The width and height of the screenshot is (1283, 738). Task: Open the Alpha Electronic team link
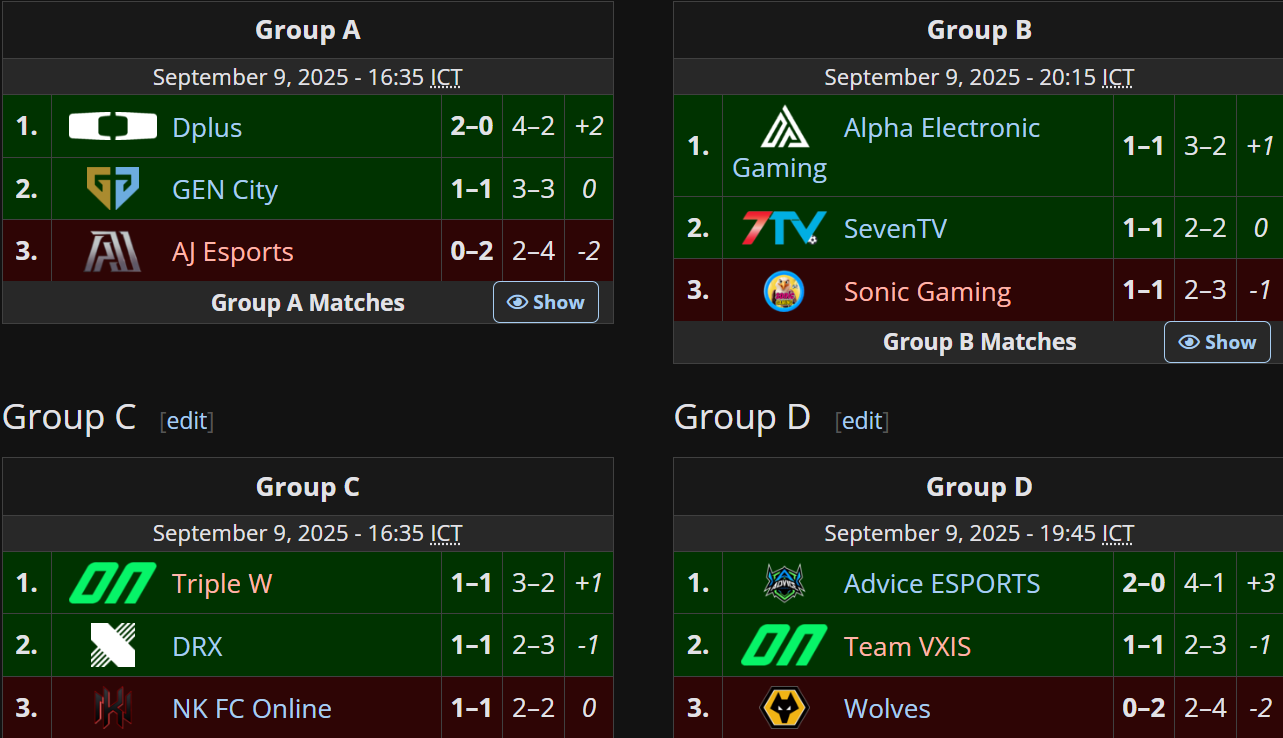(941, 128)
